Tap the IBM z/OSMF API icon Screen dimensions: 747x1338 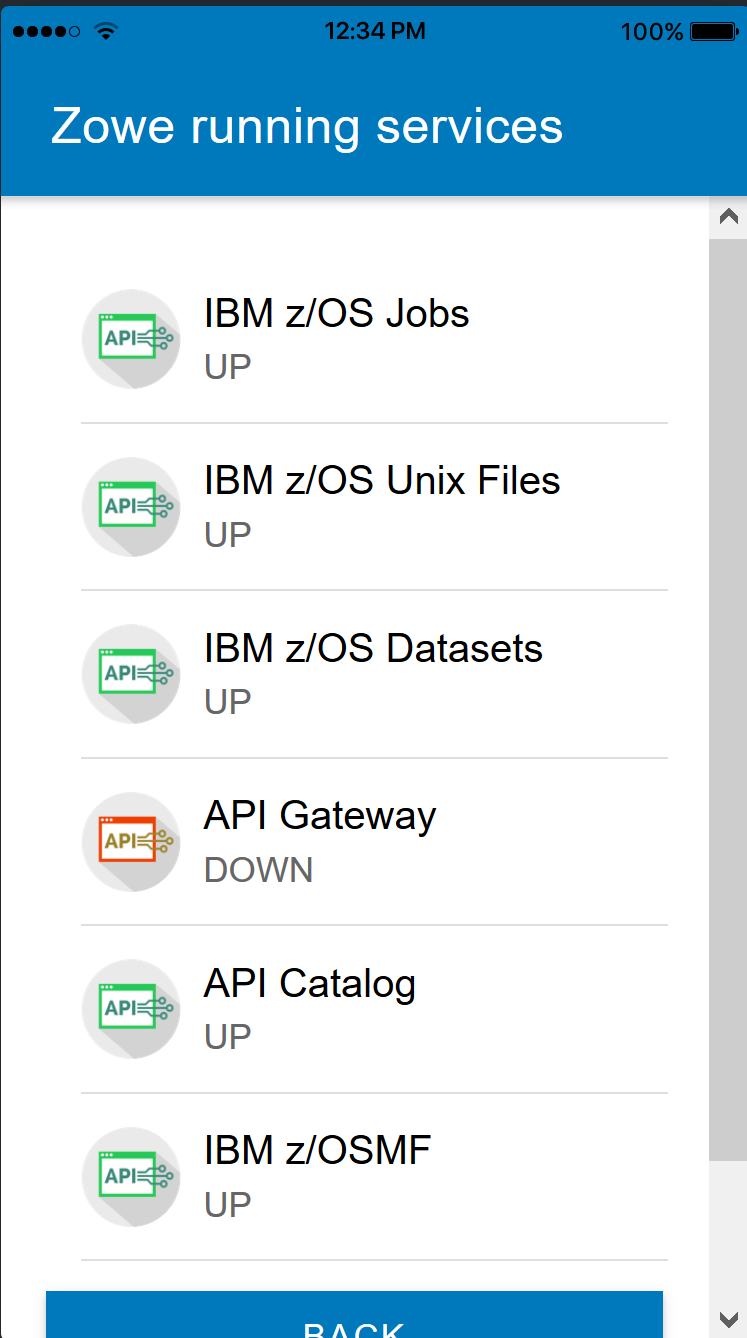coord(131,1177)
